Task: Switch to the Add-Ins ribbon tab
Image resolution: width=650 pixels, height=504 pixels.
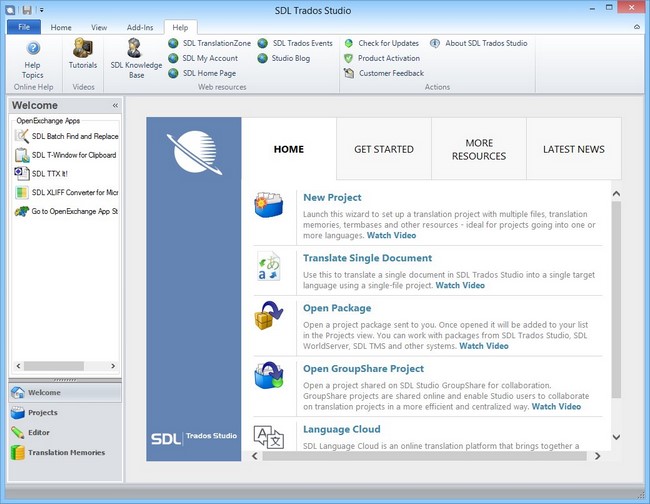Action: 140,27
